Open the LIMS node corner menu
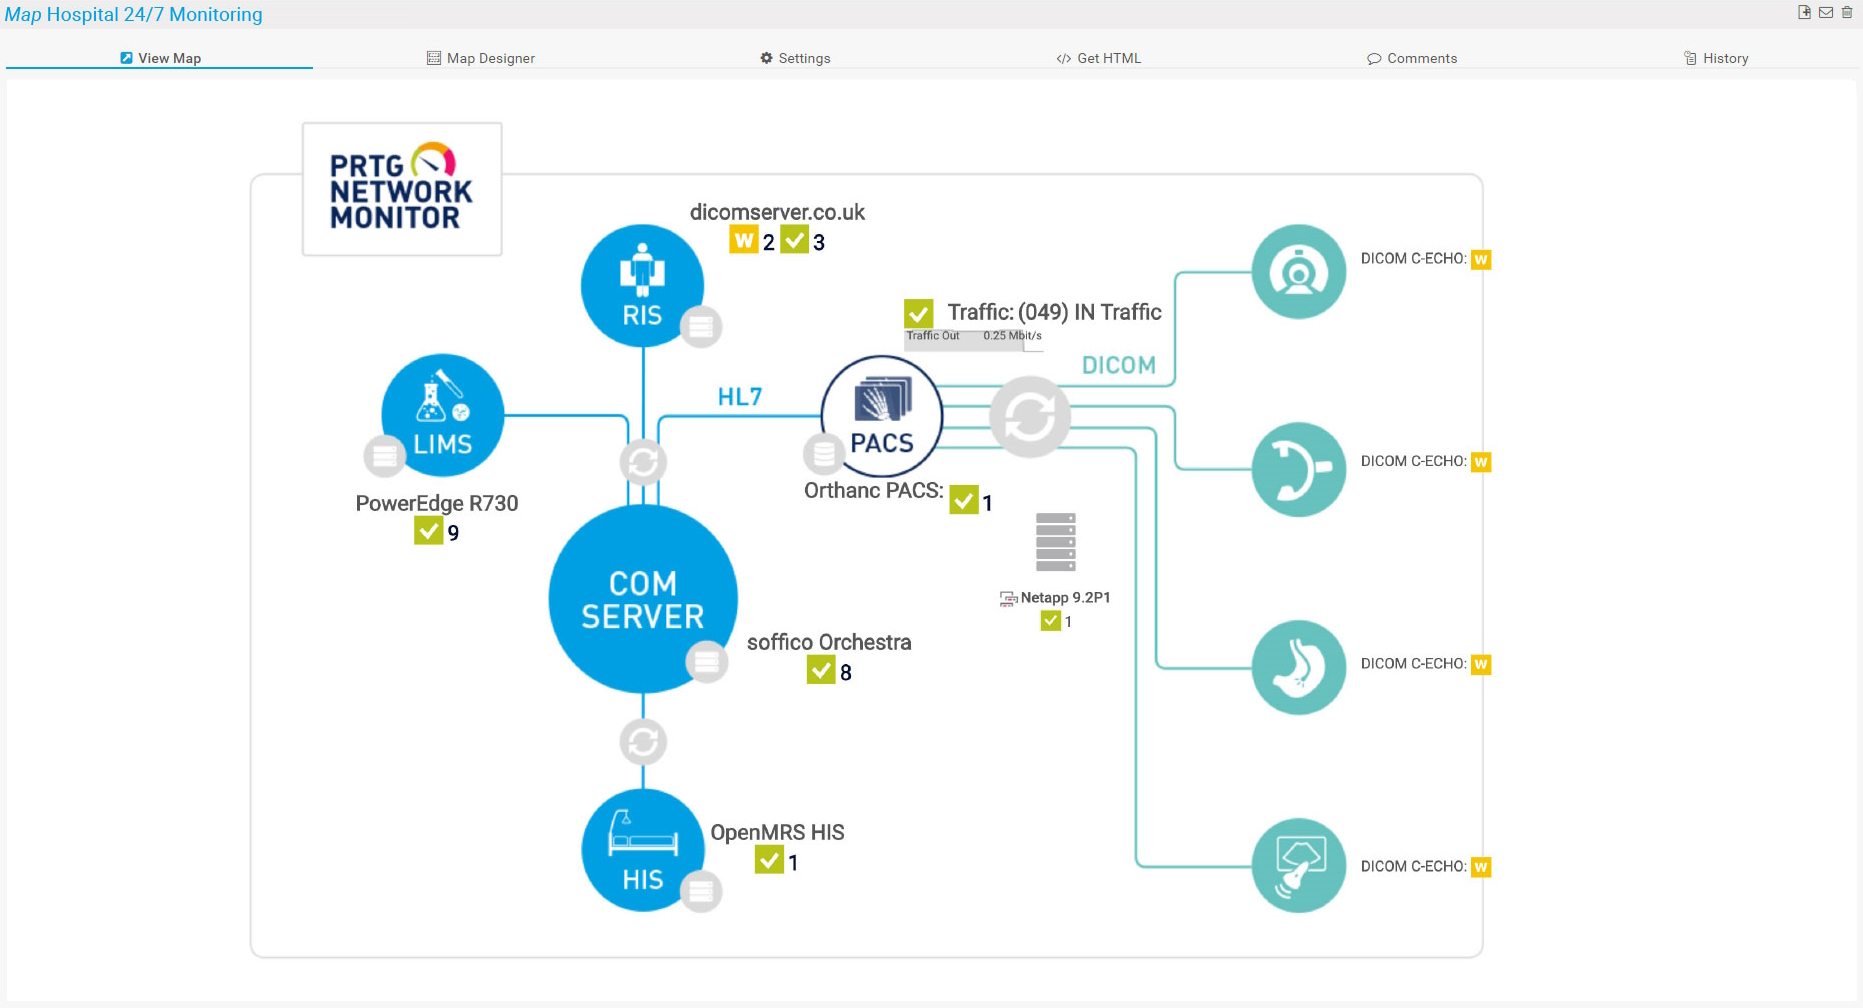1863x1008 pixels. pos(384,456)
